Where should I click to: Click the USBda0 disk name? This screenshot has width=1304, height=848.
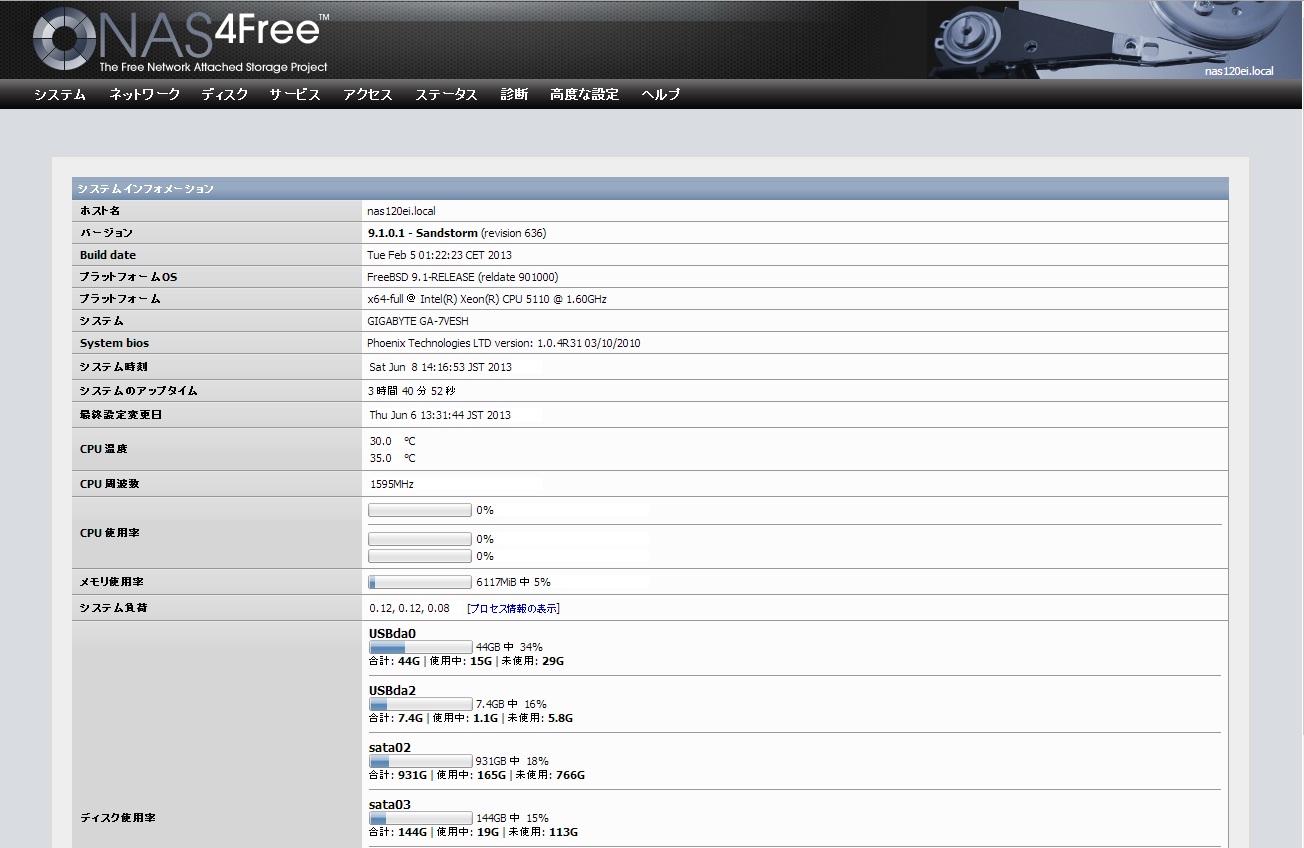click(x=392, y=633)
